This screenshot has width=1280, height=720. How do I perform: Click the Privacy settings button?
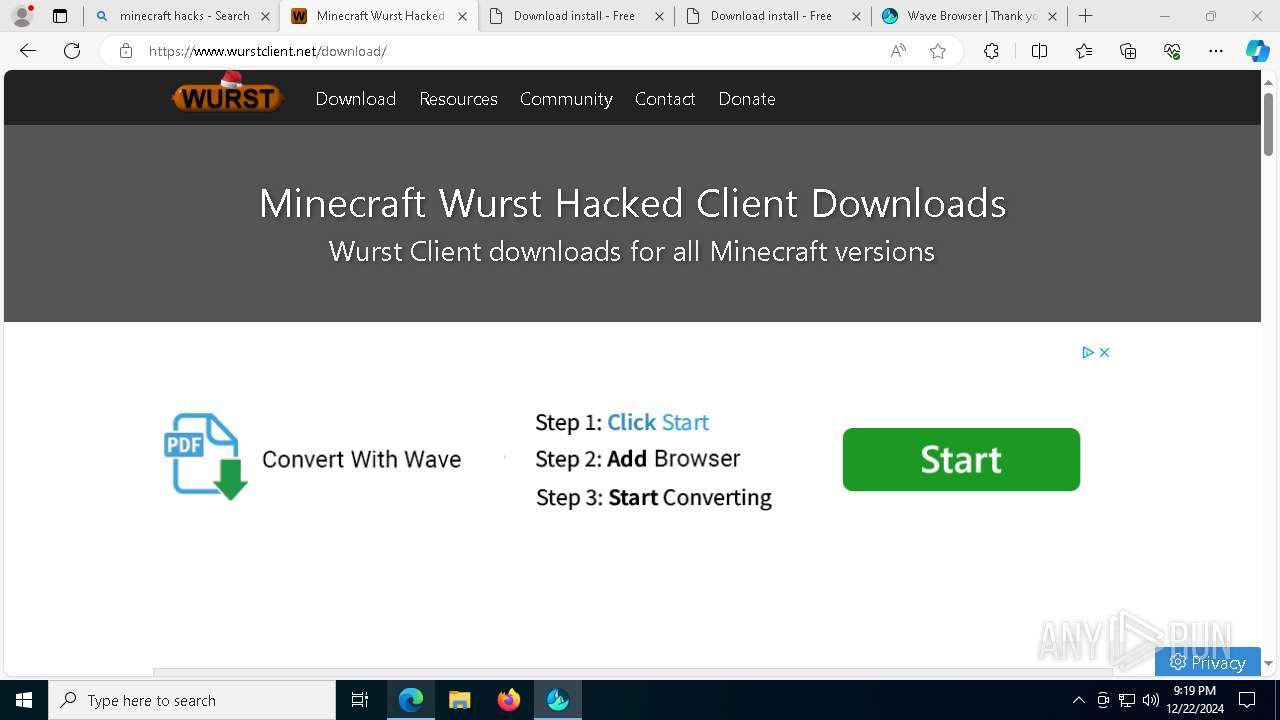coord(1208,662)
